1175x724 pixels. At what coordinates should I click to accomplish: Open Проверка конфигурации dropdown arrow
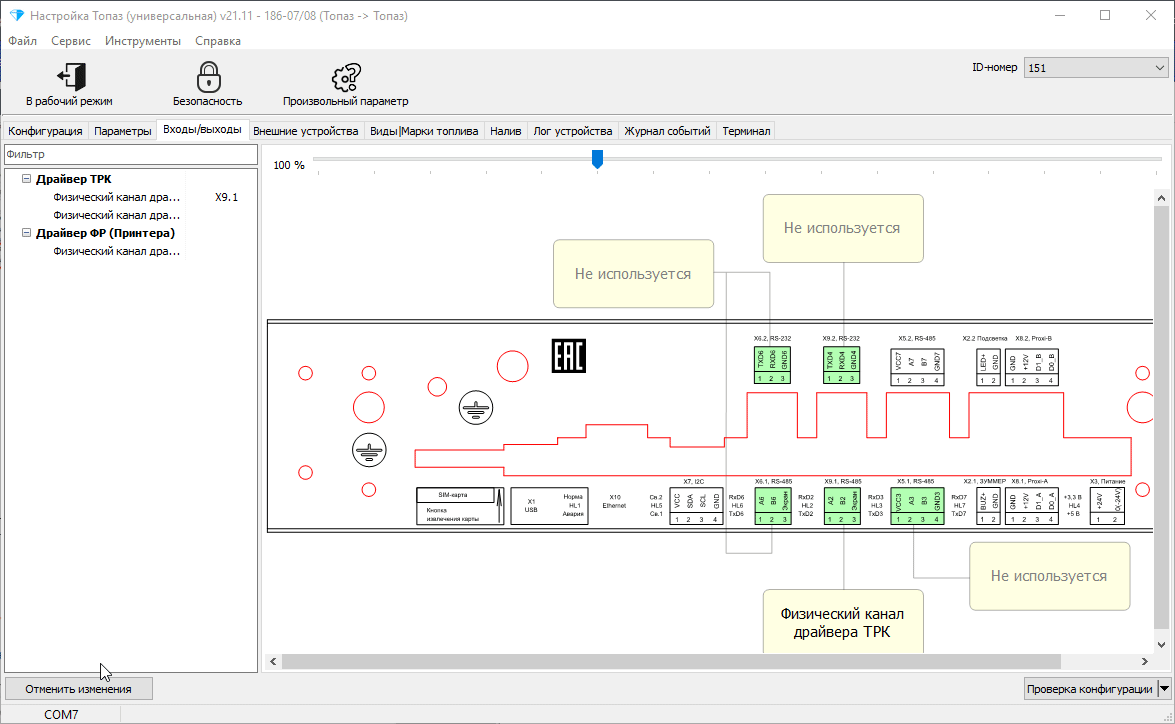tap(1165, 688)
